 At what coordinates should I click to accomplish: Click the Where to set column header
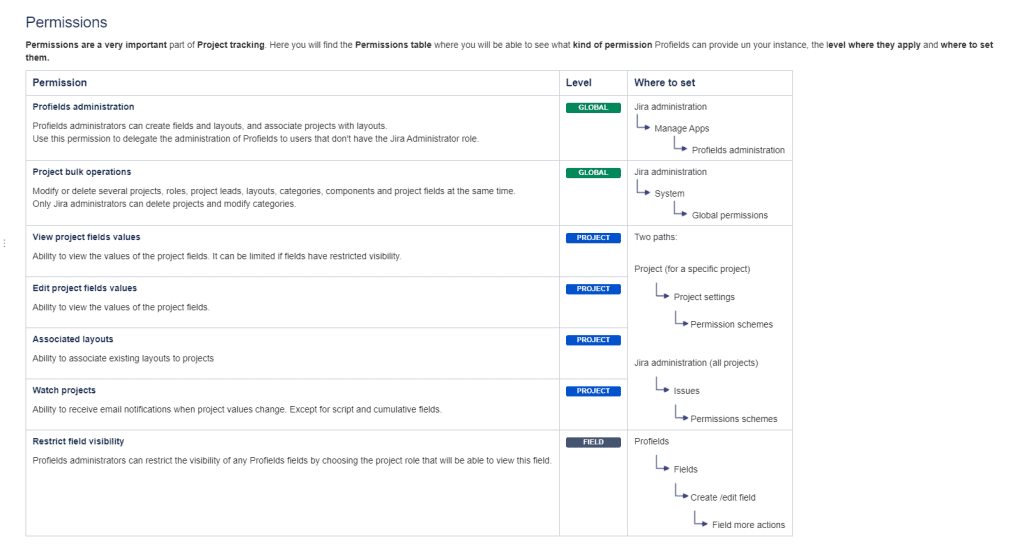click(x=664, y=83)
